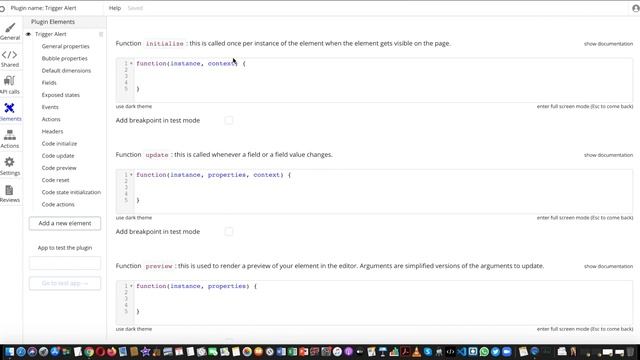Launch Visual Studio Code from dock
The image size is (640, 360).
pyautogui.click(x=461, y=352)
